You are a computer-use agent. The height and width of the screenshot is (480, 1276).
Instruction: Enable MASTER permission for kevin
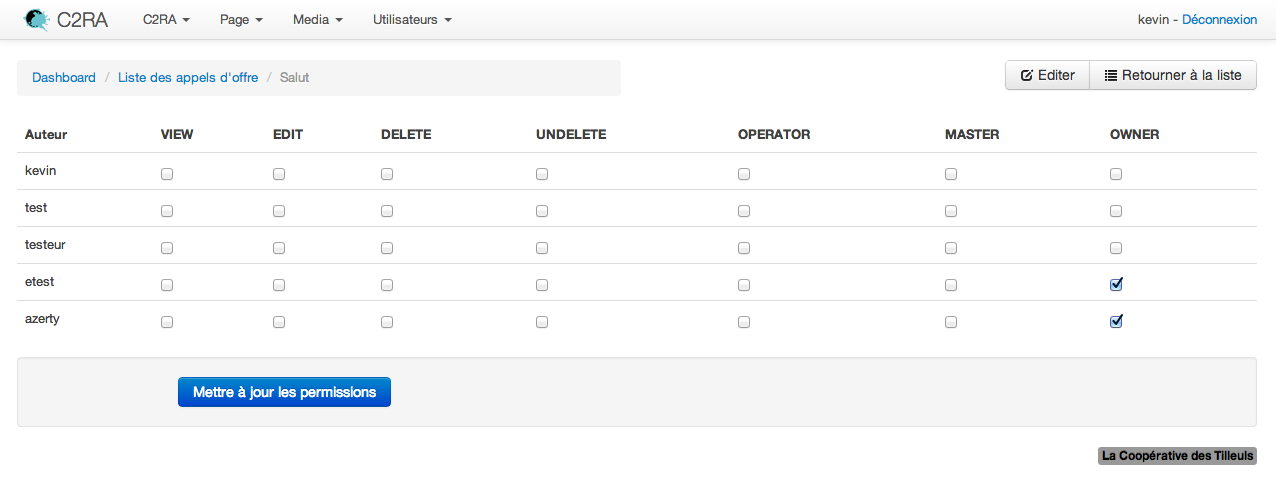coord(951,174)
